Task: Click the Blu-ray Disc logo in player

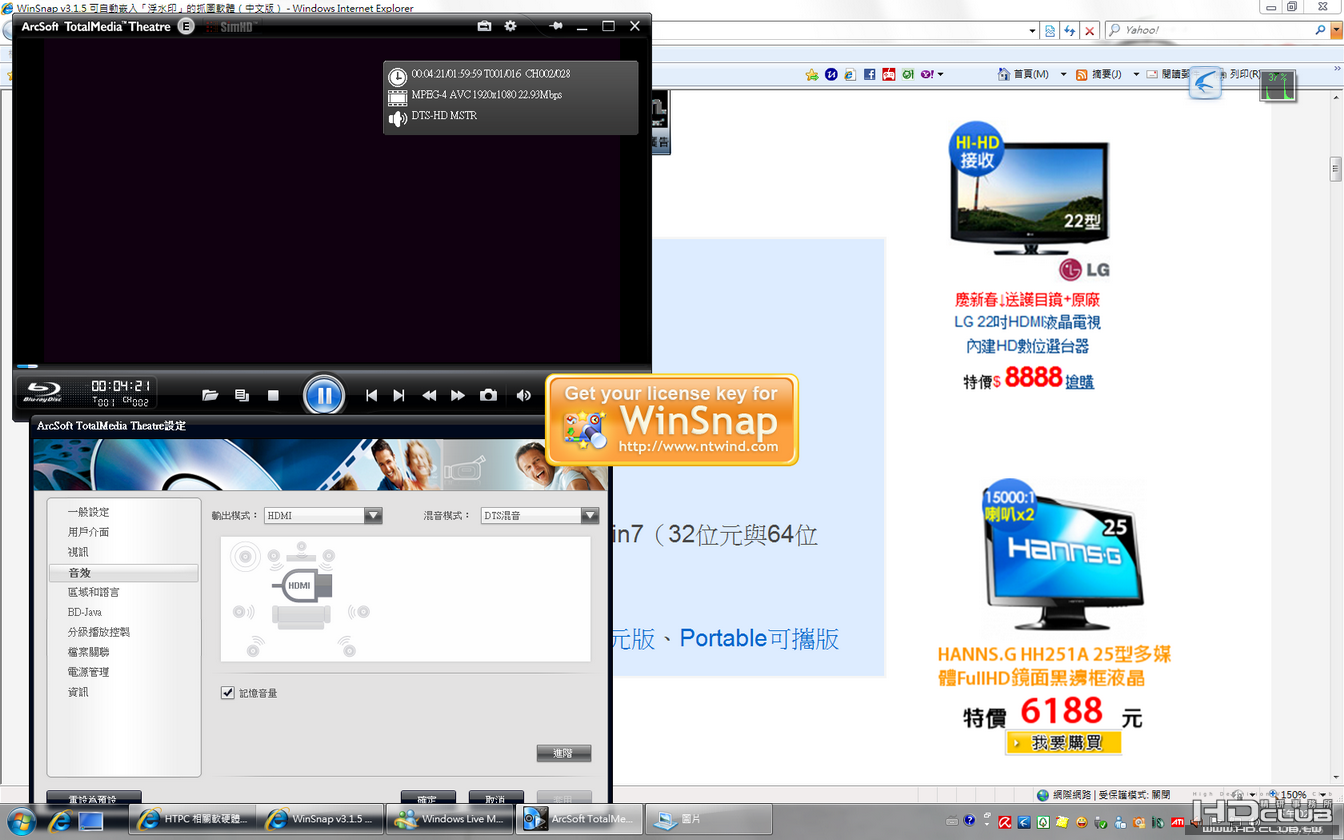Action: tap(43, 392)
